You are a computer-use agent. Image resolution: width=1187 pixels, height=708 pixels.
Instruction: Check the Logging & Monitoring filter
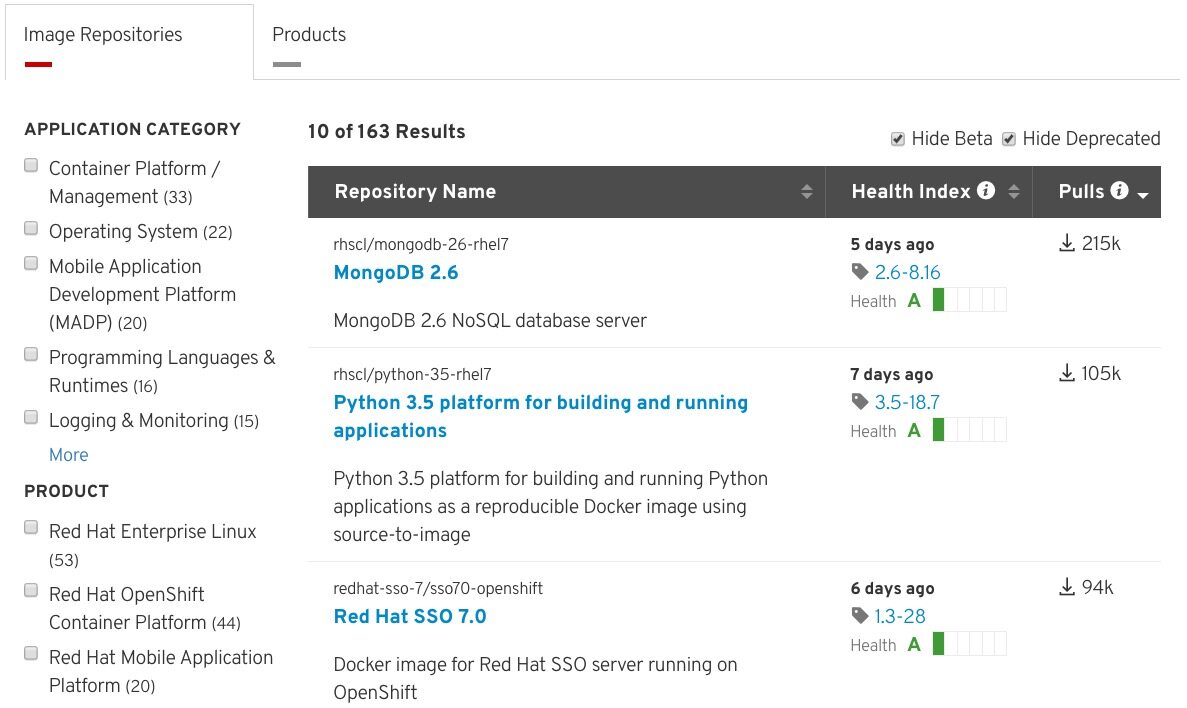click(31, 417)
